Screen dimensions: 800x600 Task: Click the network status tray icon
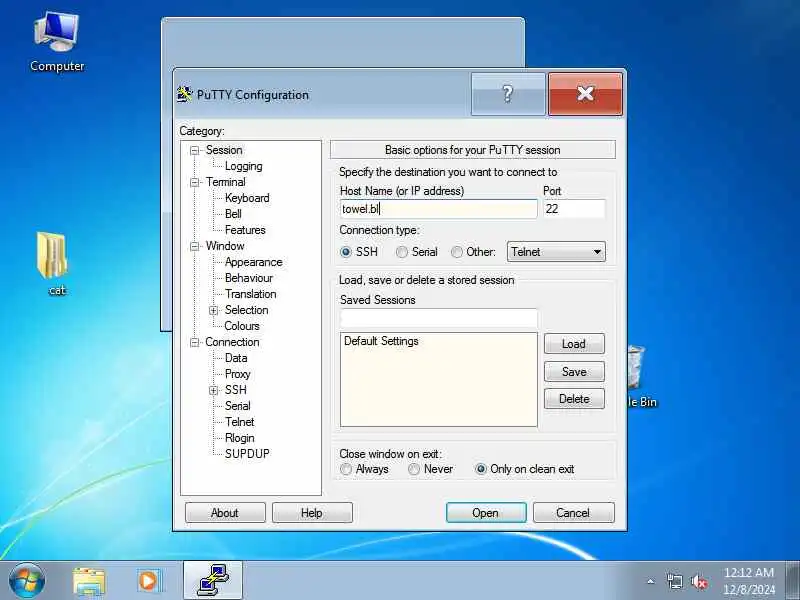(x=674, y=581)
